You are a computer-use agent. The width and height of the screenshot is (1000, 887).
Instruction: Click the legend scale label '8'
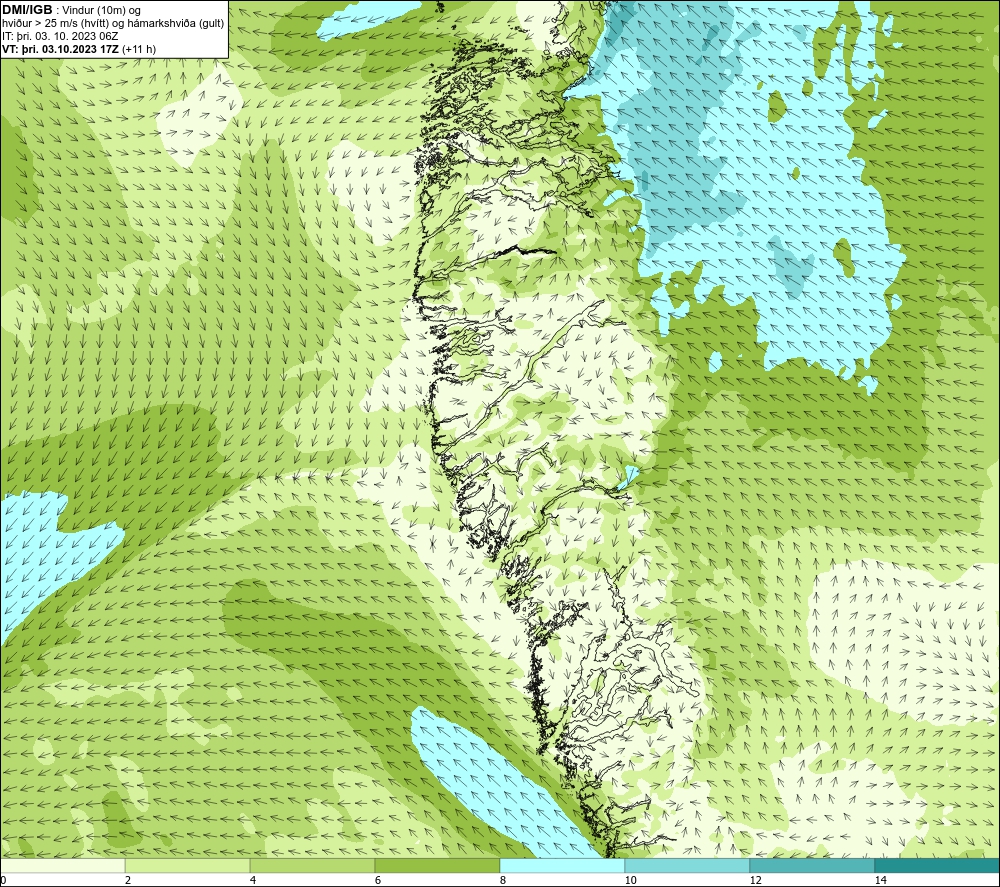[x=503, y=880]
